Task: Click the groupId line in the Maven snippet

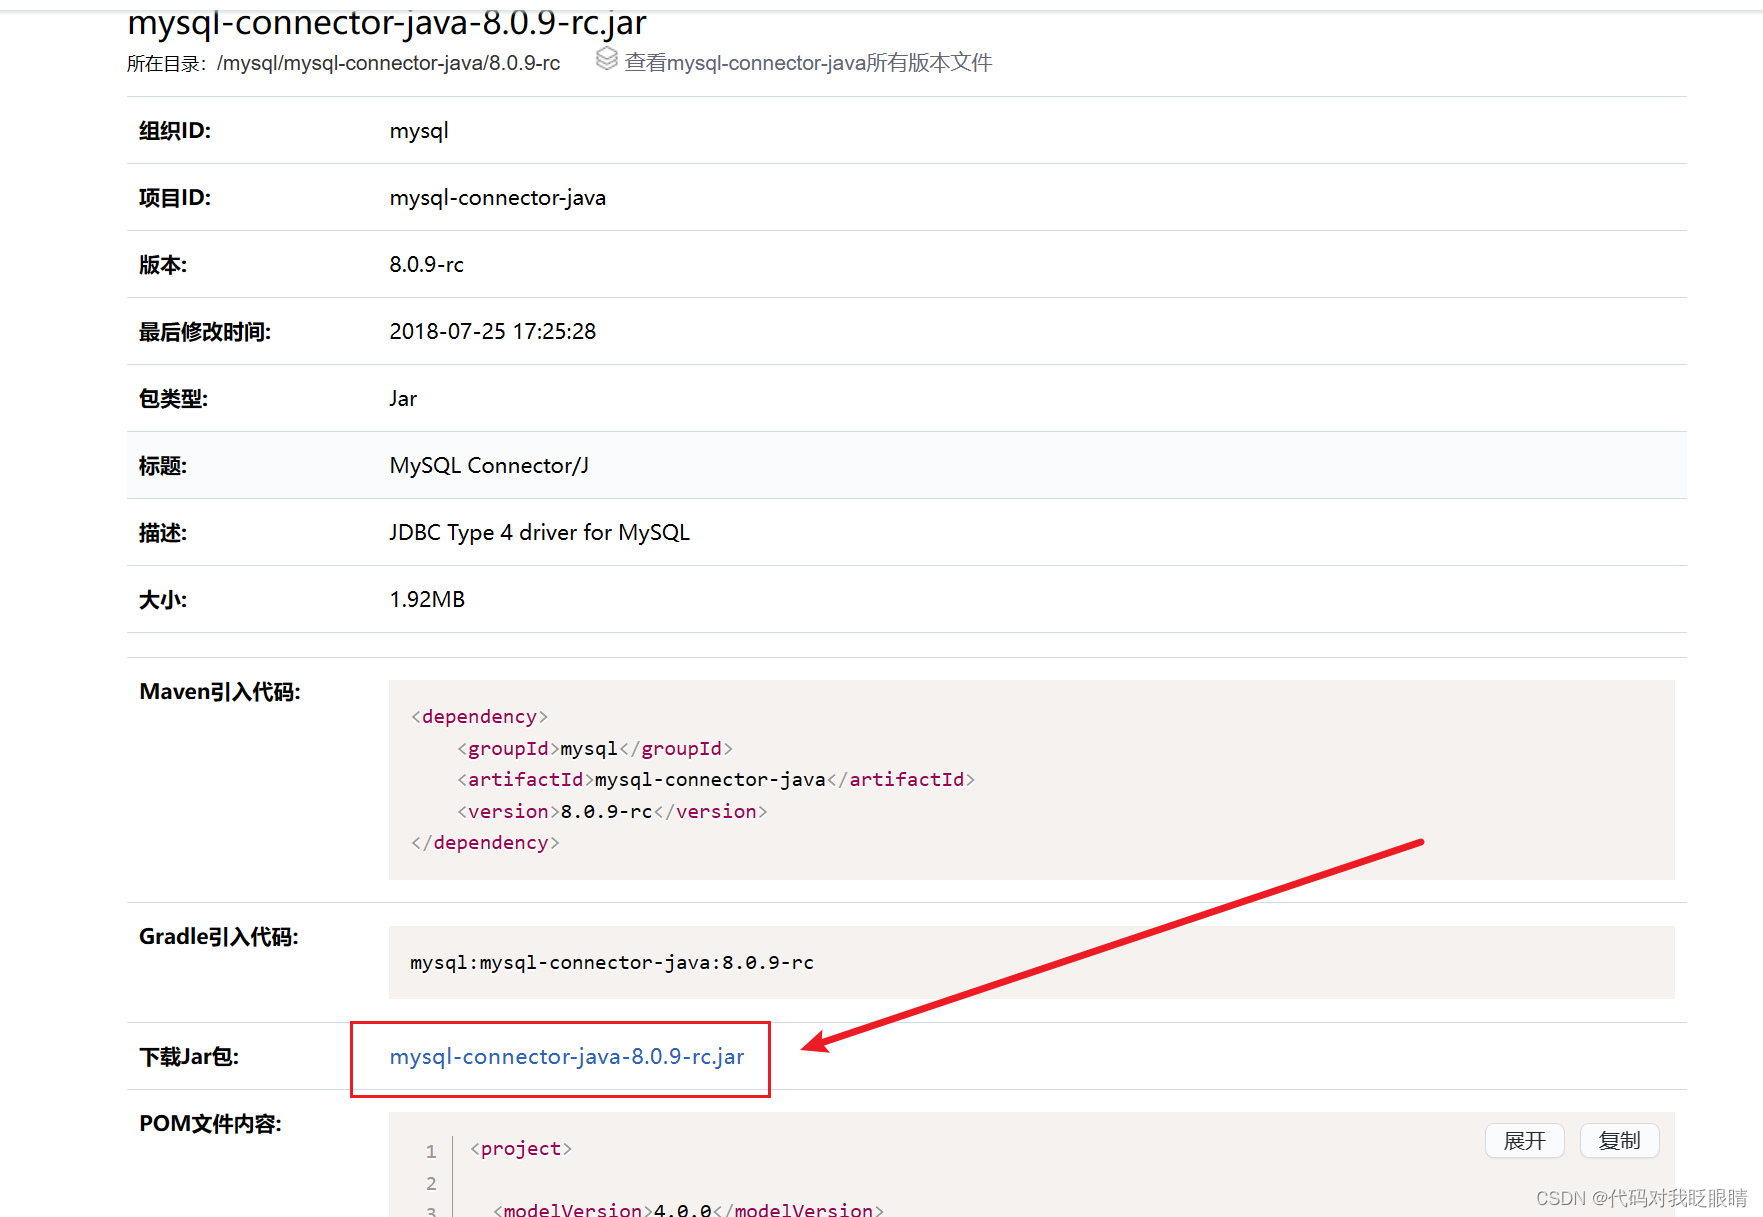Action: [x=595, y=749]
